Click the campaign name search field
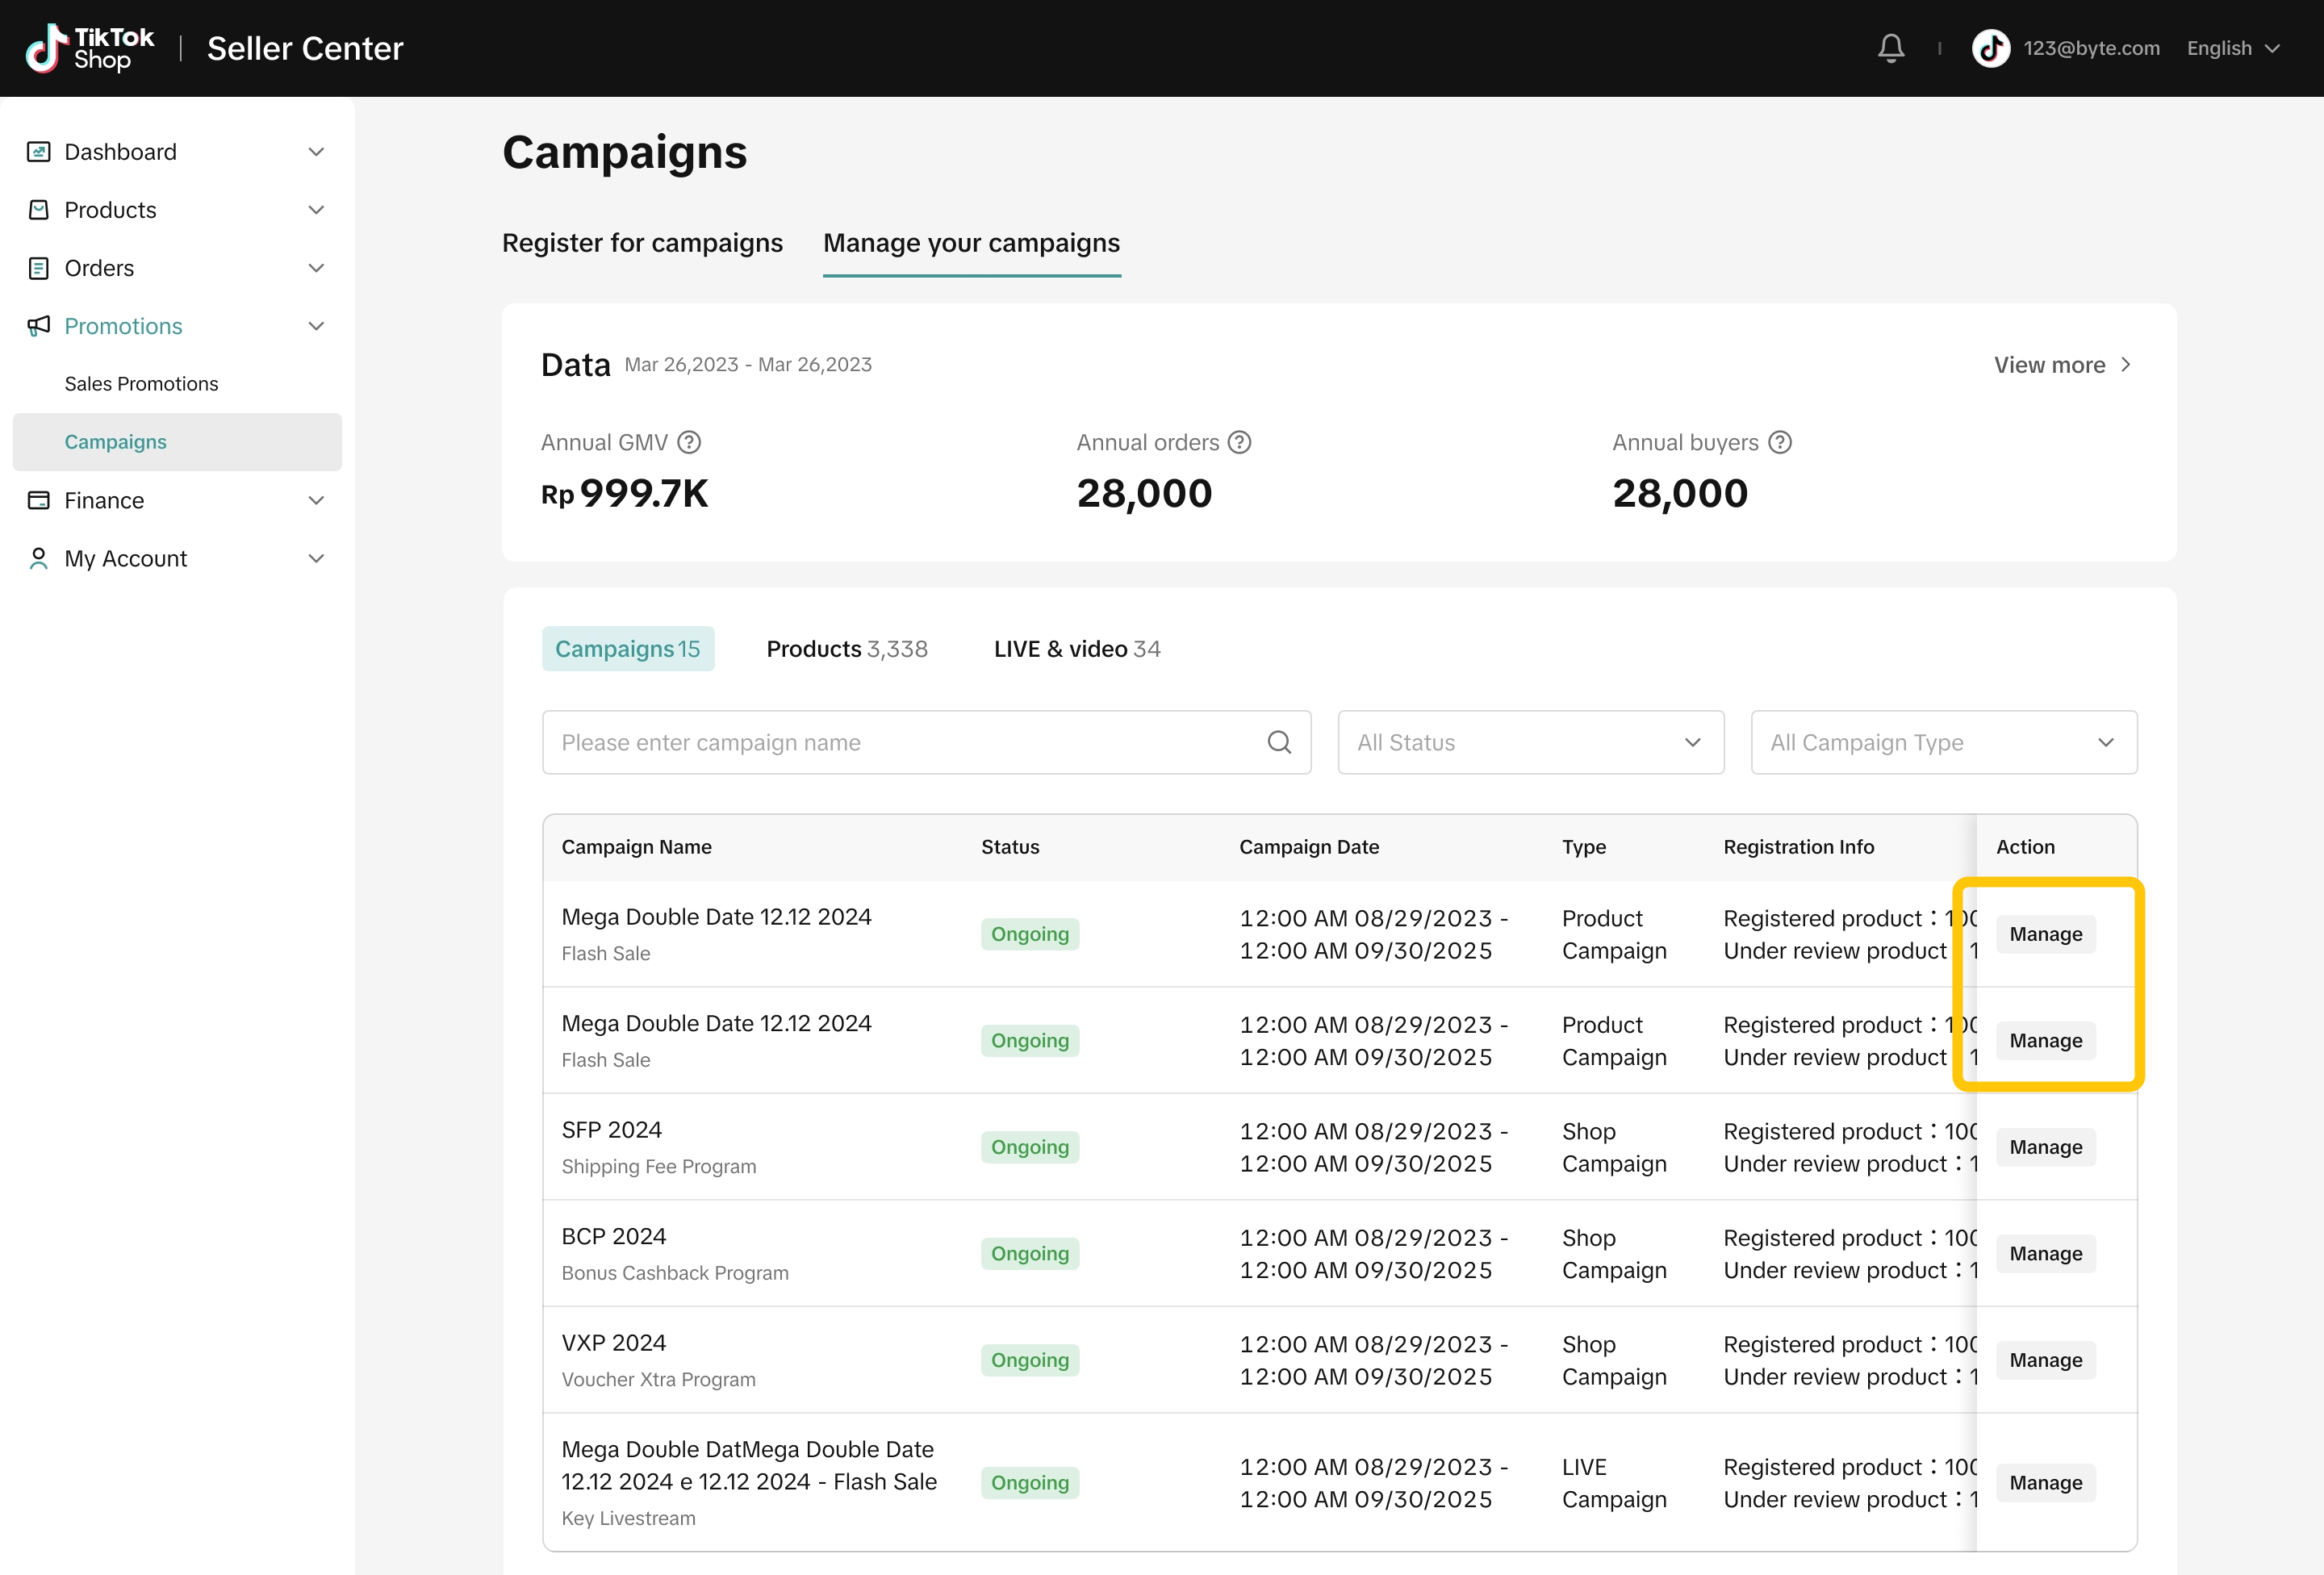Image resolution: width=2324 pixels, height=1575 pixels. point(900,742)
